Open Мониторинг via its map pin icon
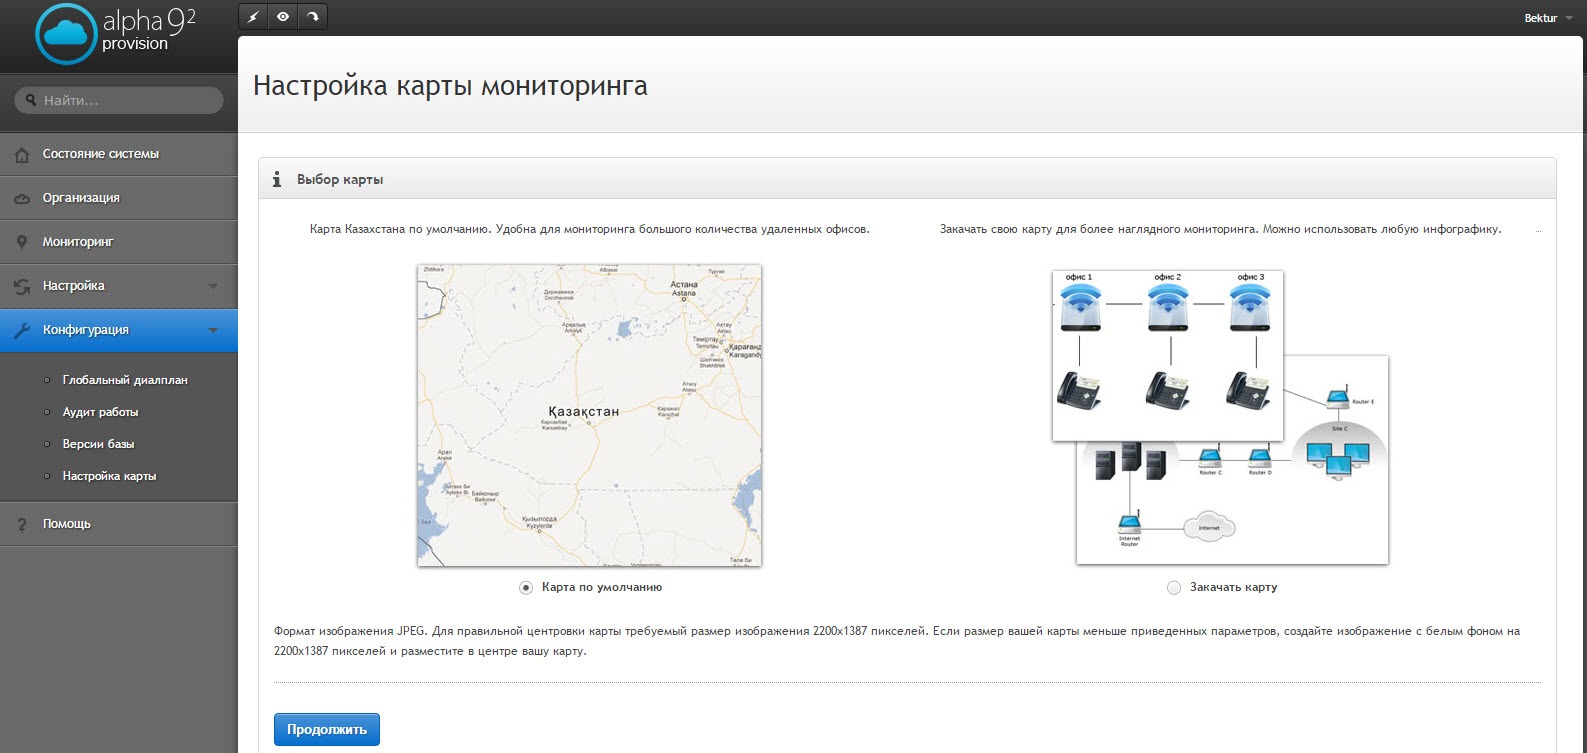 [22, 243]
